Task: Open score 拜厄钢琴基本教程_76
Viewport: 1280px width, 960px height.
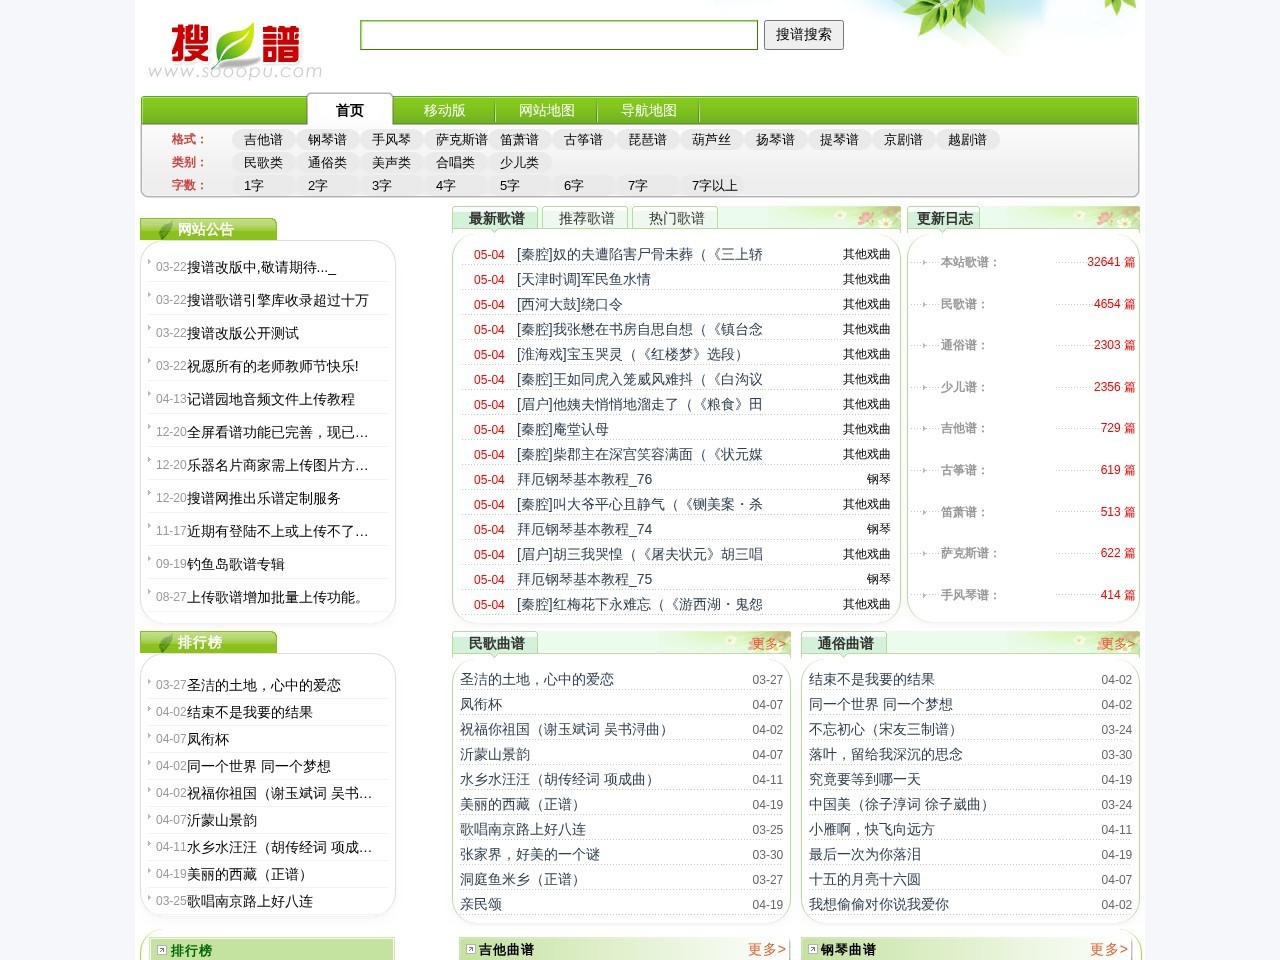Action: tap(585, 480)
